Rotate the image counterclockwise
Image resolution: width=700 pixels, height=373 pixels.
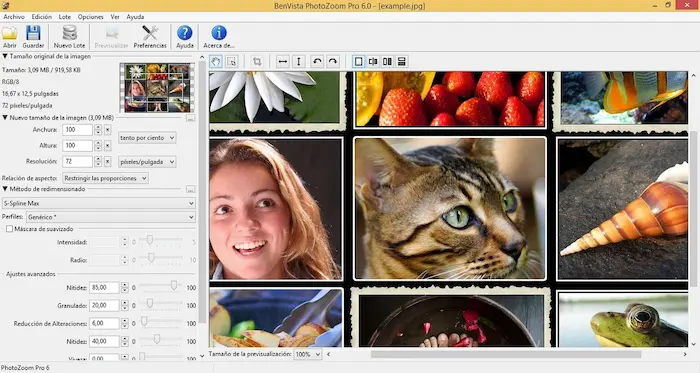(x=317, y=62)
